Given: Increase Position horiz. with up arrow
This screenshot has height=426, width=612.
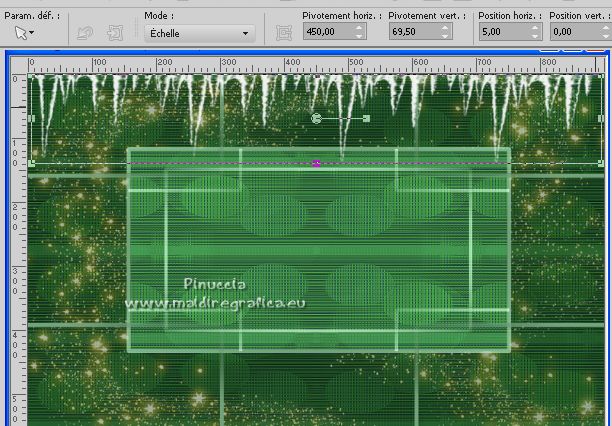Looking at the screenshot, I should 535,28.
